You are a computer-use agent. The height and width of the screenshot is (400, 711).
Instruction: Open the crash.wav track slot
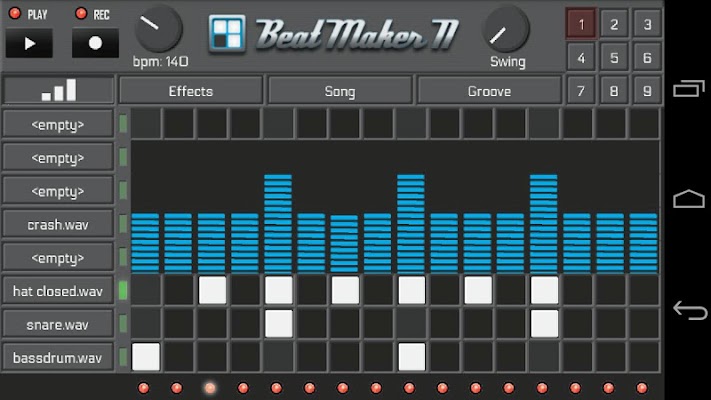[x=58, y=224]
